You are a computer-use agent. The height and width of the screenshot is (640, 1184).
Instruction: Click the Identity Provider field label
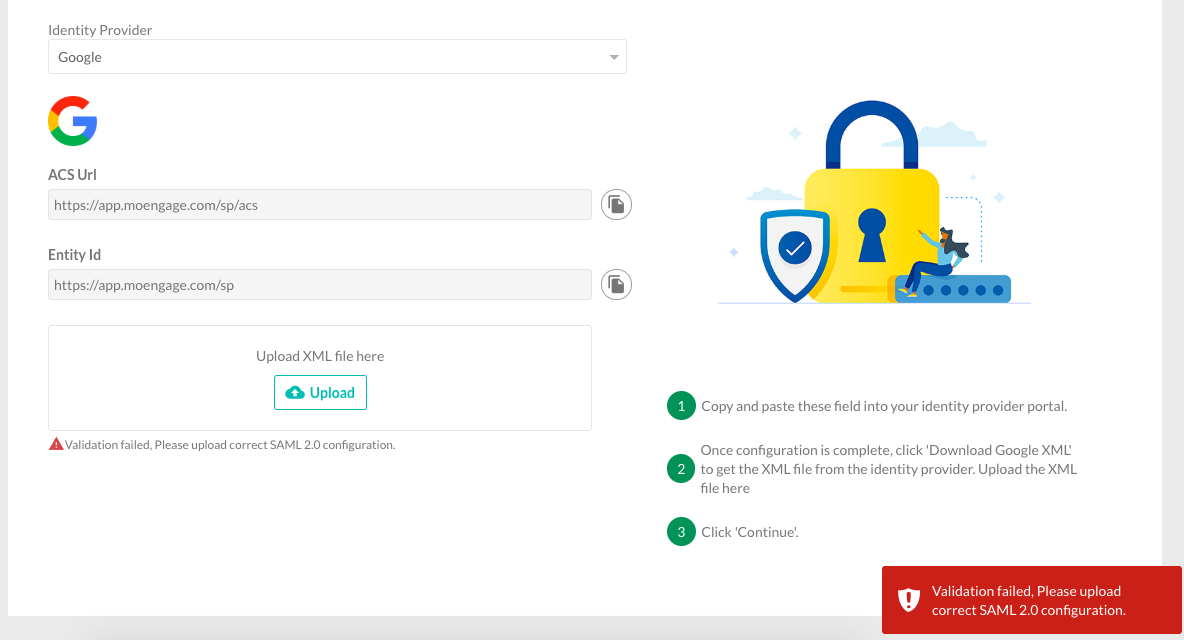click(100, 30)
